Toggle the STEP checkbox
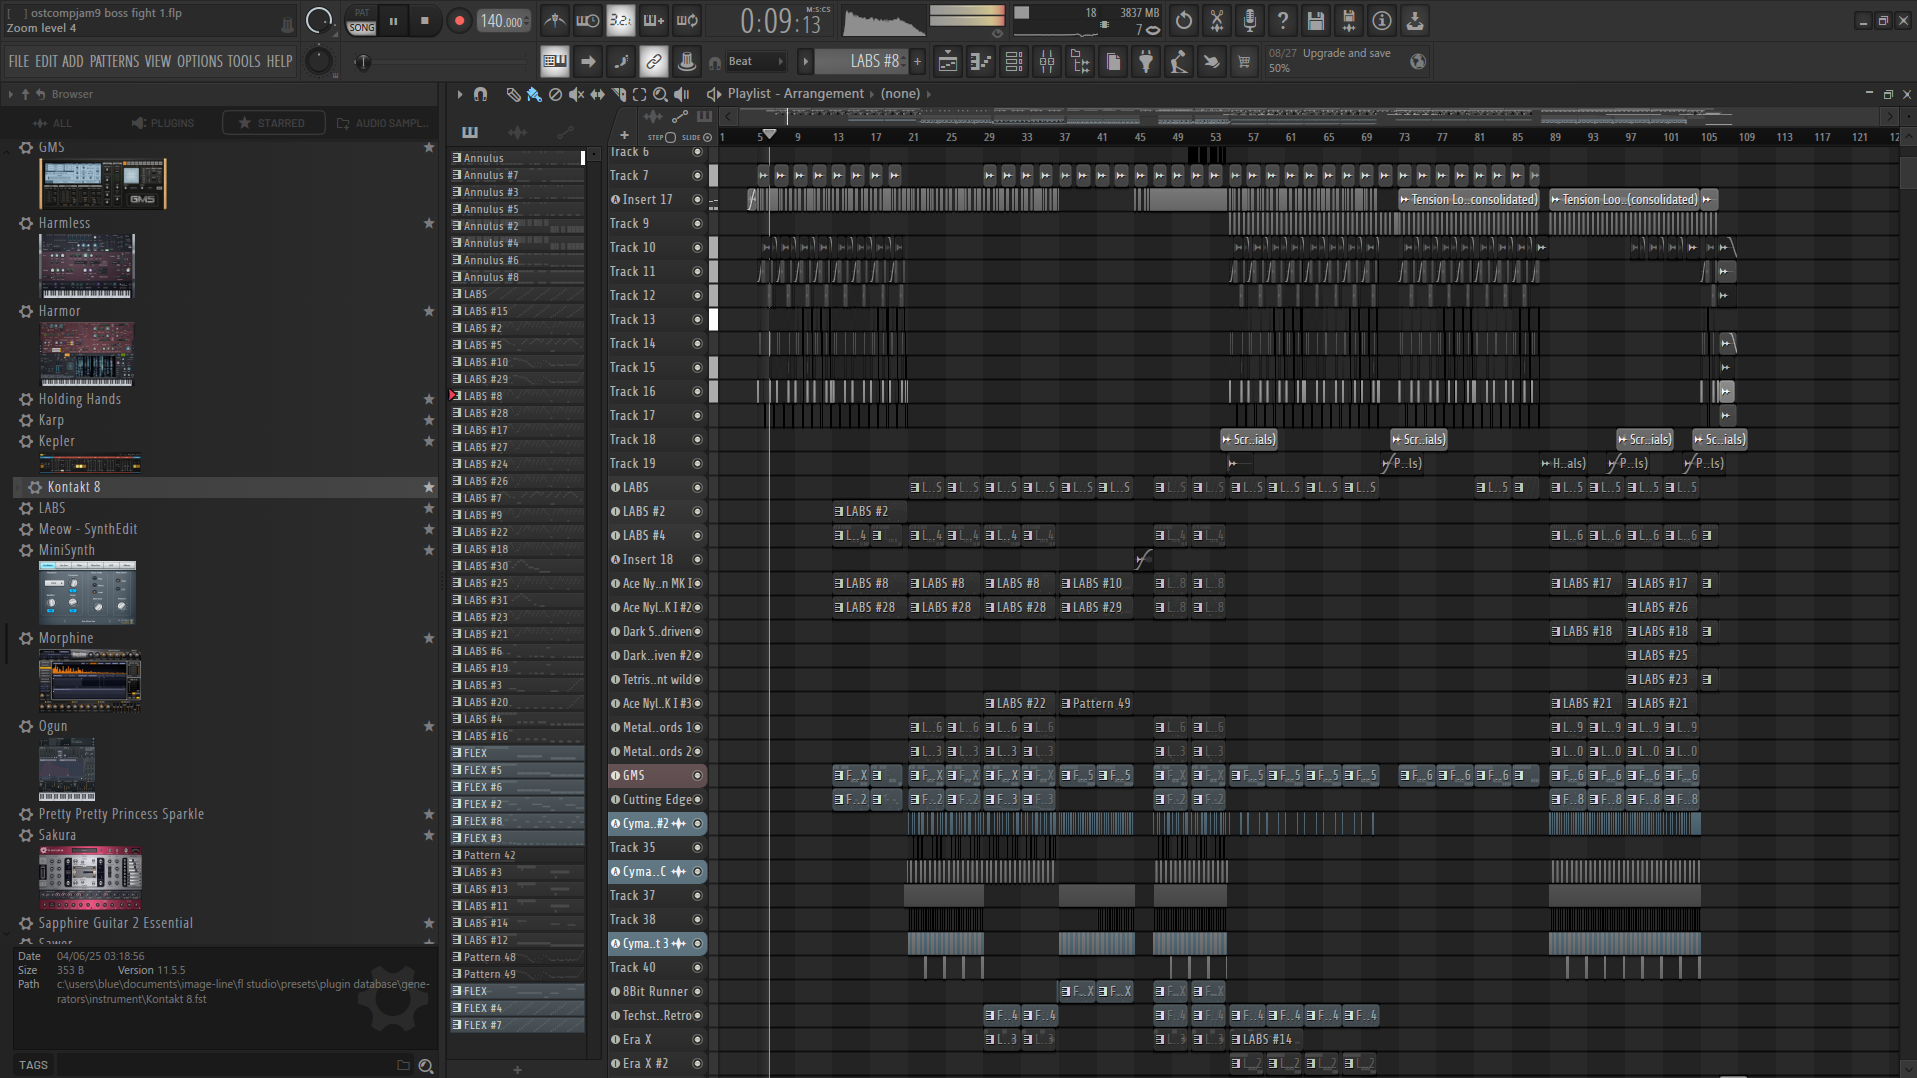The image size is (1917, 1078). [670, 137]
